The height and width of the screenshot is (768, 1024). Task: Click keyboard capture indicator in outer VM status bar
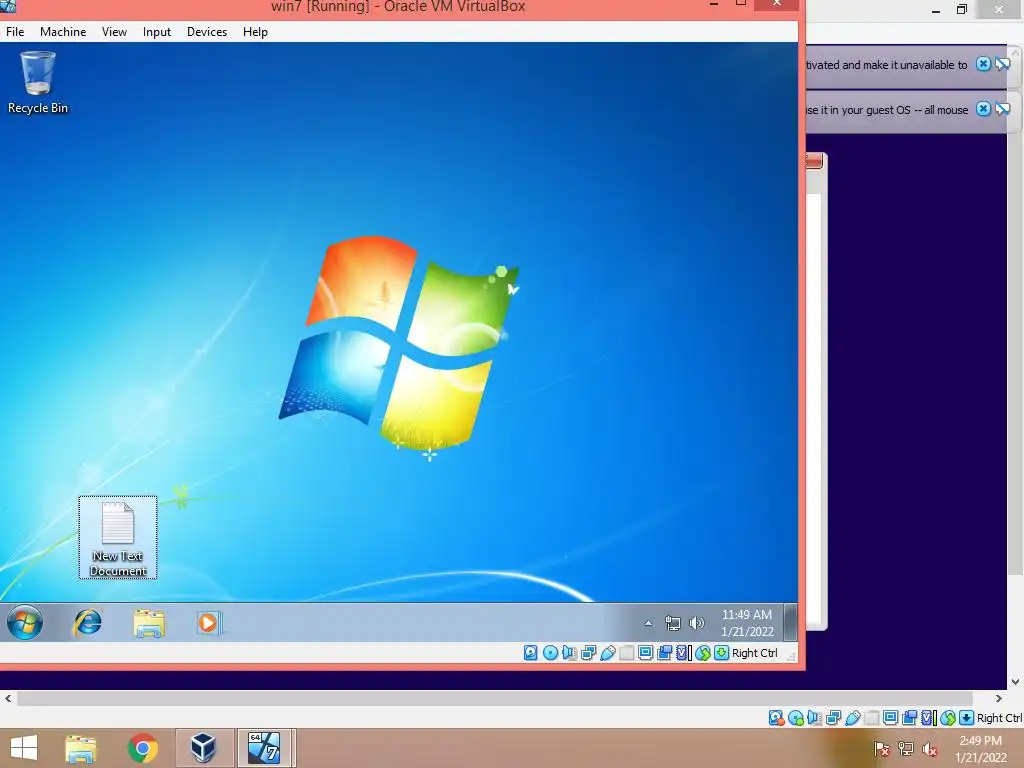click(967, 718)
